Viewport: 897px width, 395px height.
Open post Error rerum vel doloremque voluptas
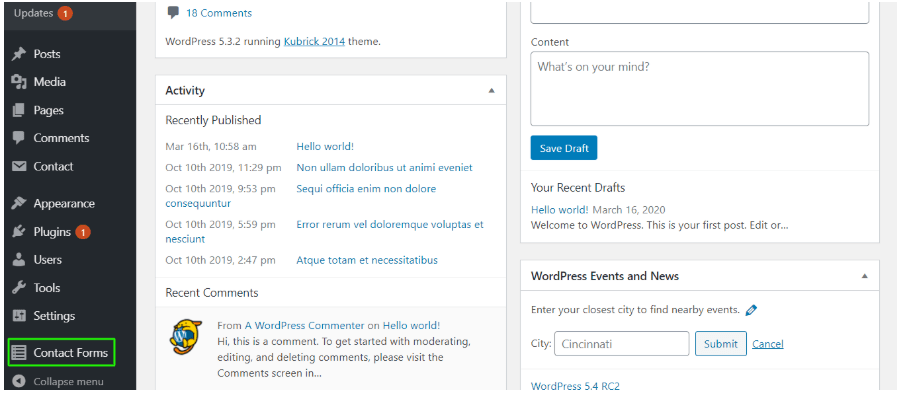point(390,225)
